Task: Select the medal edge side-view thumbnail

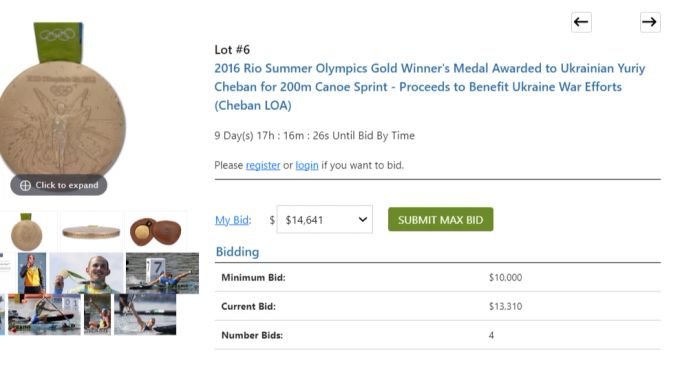Action: tap(91, 232)
